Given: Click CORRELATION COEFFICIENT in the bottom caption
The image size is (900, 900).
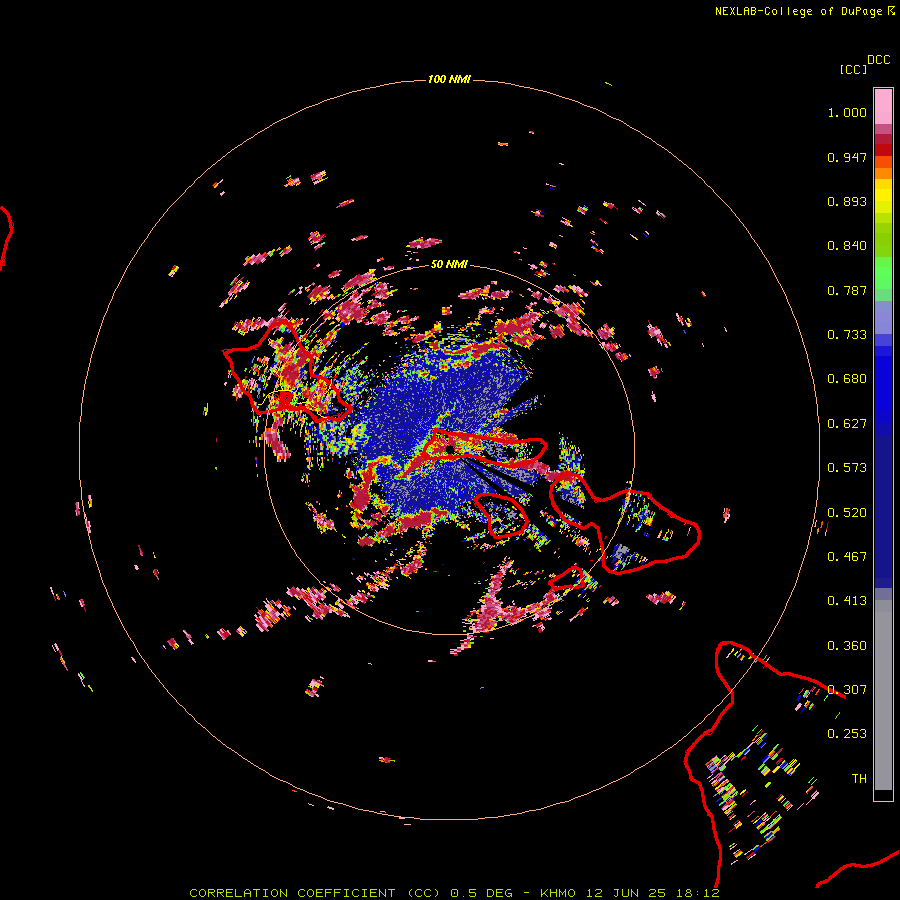Looking at the screenshot, I should 292,893.
